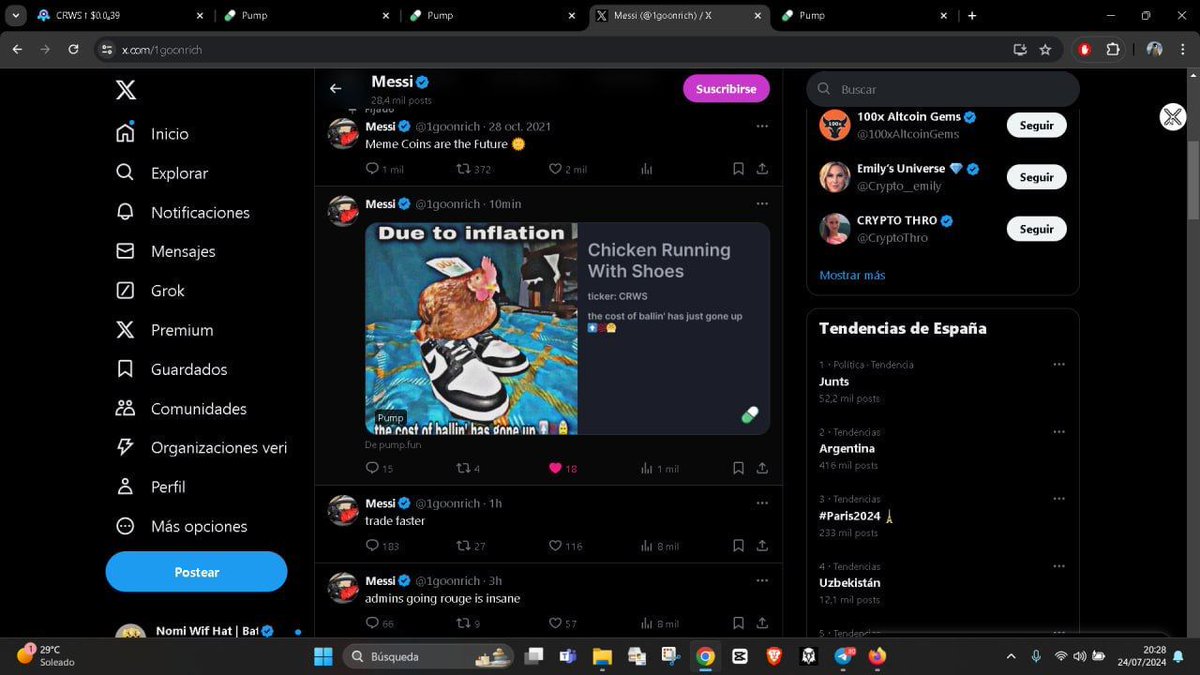Viewport: 1200px width, 675px height.
Task: Click the Windows Start button
Action: click(324, 657)
